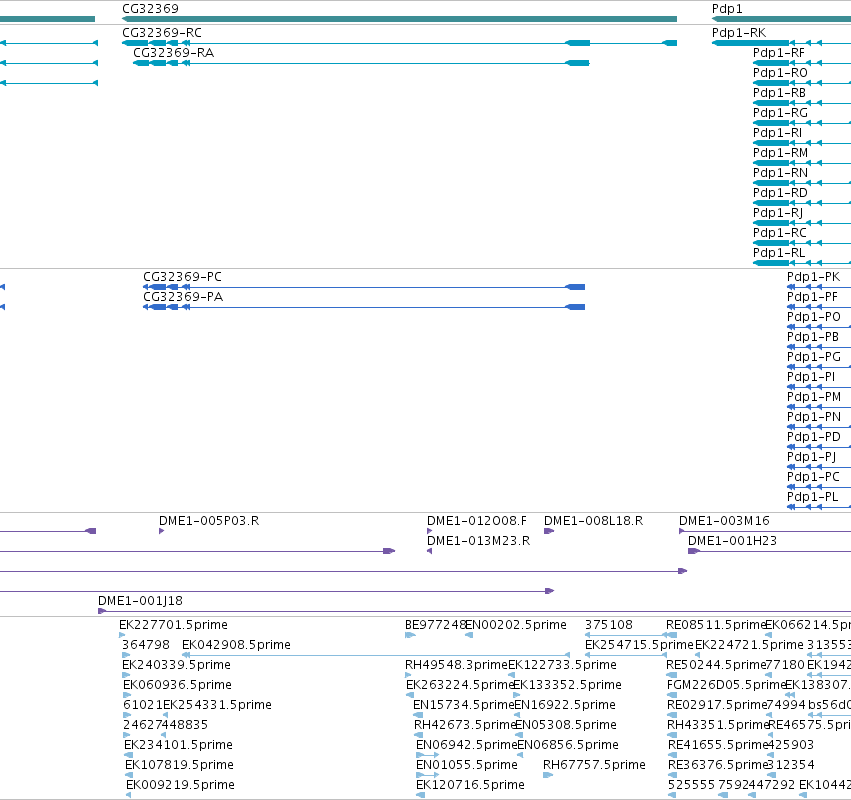Open EST EK107819.5prime label

pos(179,765)
